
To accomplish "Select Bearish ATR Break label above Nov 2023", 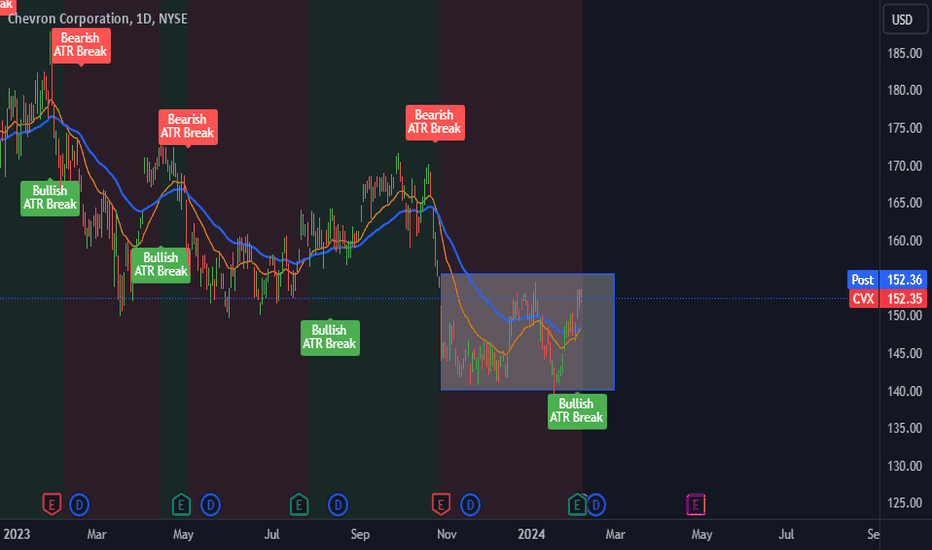I will (435, 122).
